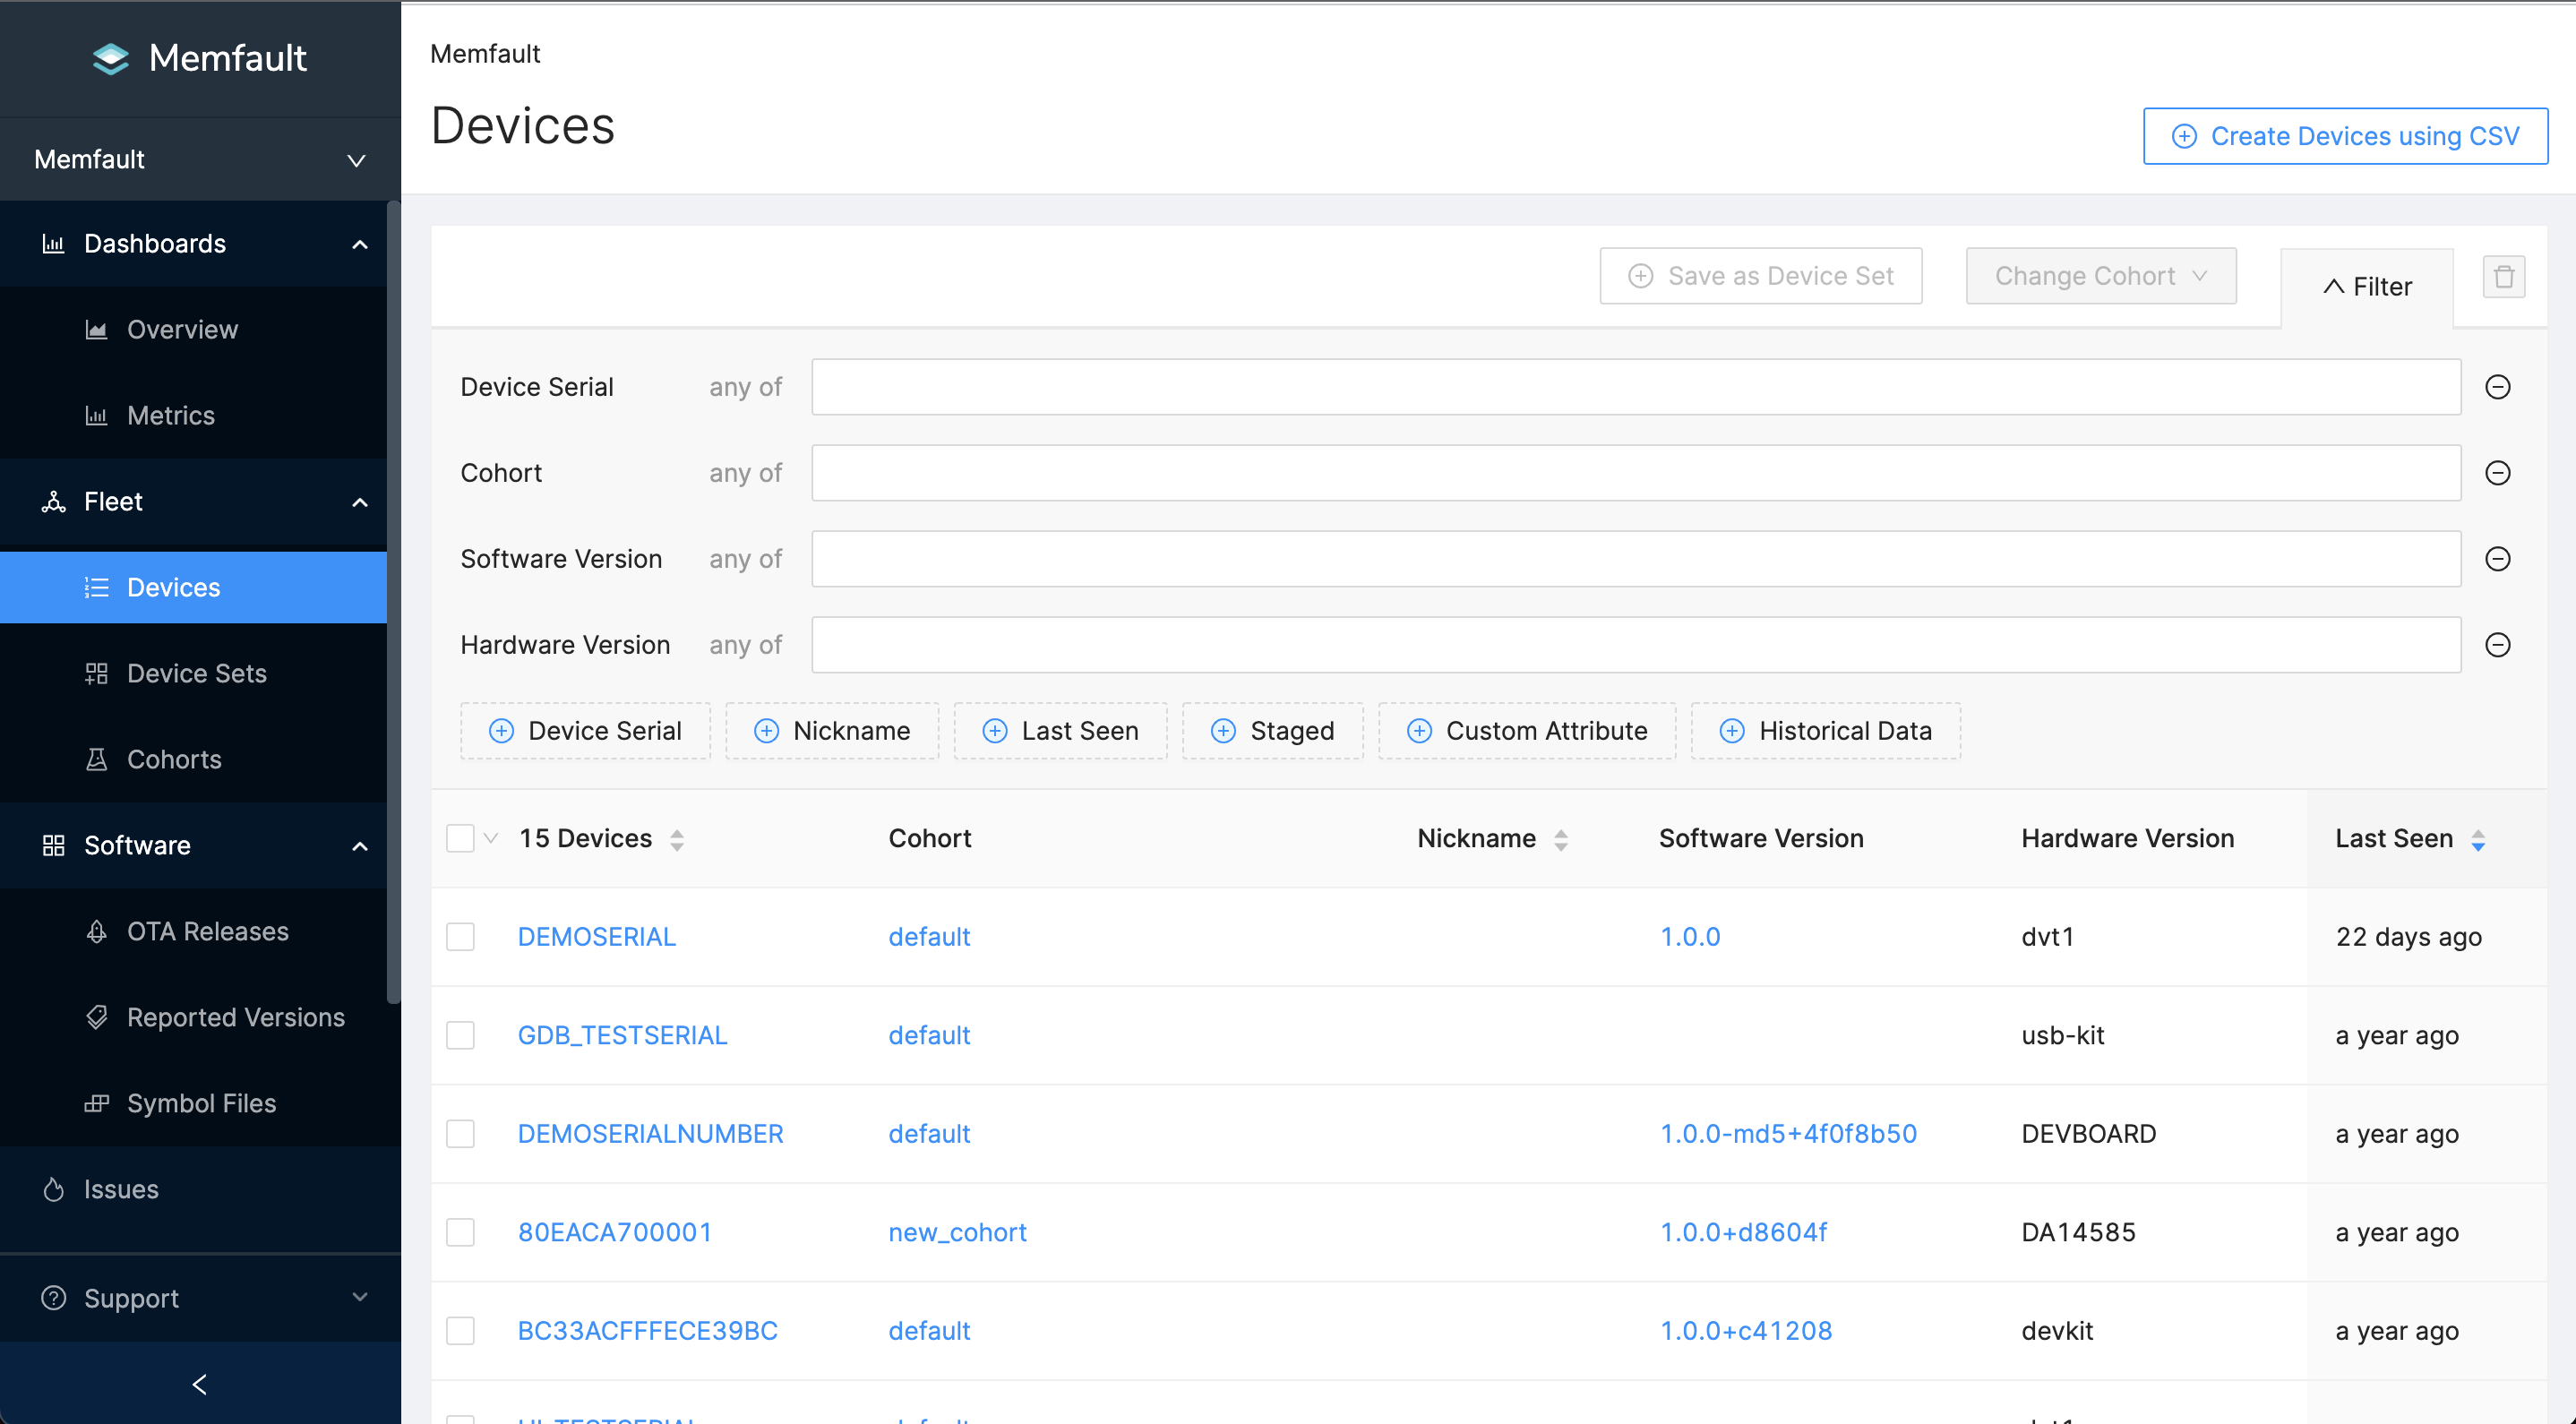The width and height of the screenshot is (2576, 1424).
Task: Remove the Device Serial filter row
Action: click(x=2498, y=387)
